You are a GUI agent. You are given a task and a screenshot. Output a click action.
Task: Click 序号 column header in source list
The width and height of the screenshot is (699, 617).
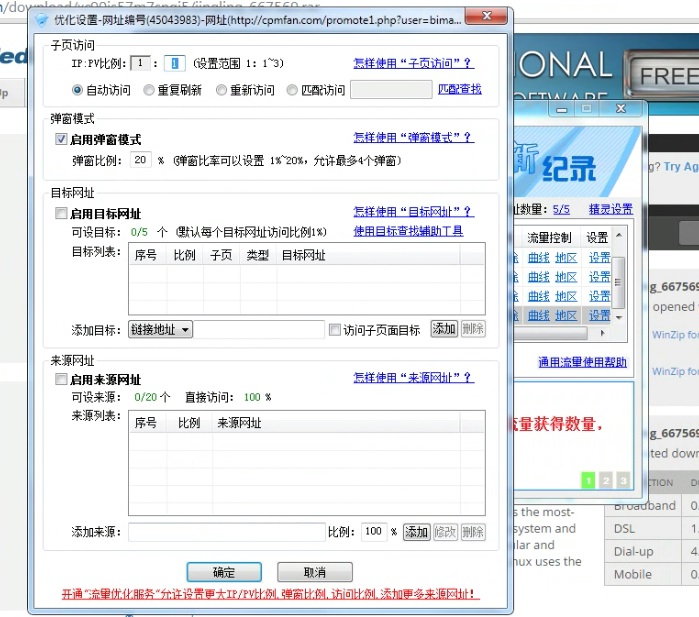coord(148,423)
